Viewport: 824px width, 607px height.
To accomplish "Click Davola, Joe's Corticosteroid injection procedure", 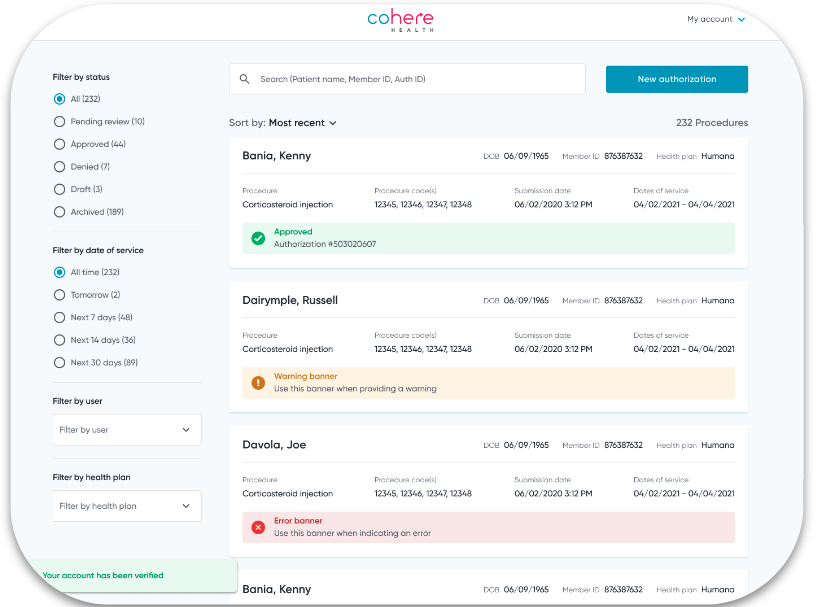I will click(x=287, y=493).
